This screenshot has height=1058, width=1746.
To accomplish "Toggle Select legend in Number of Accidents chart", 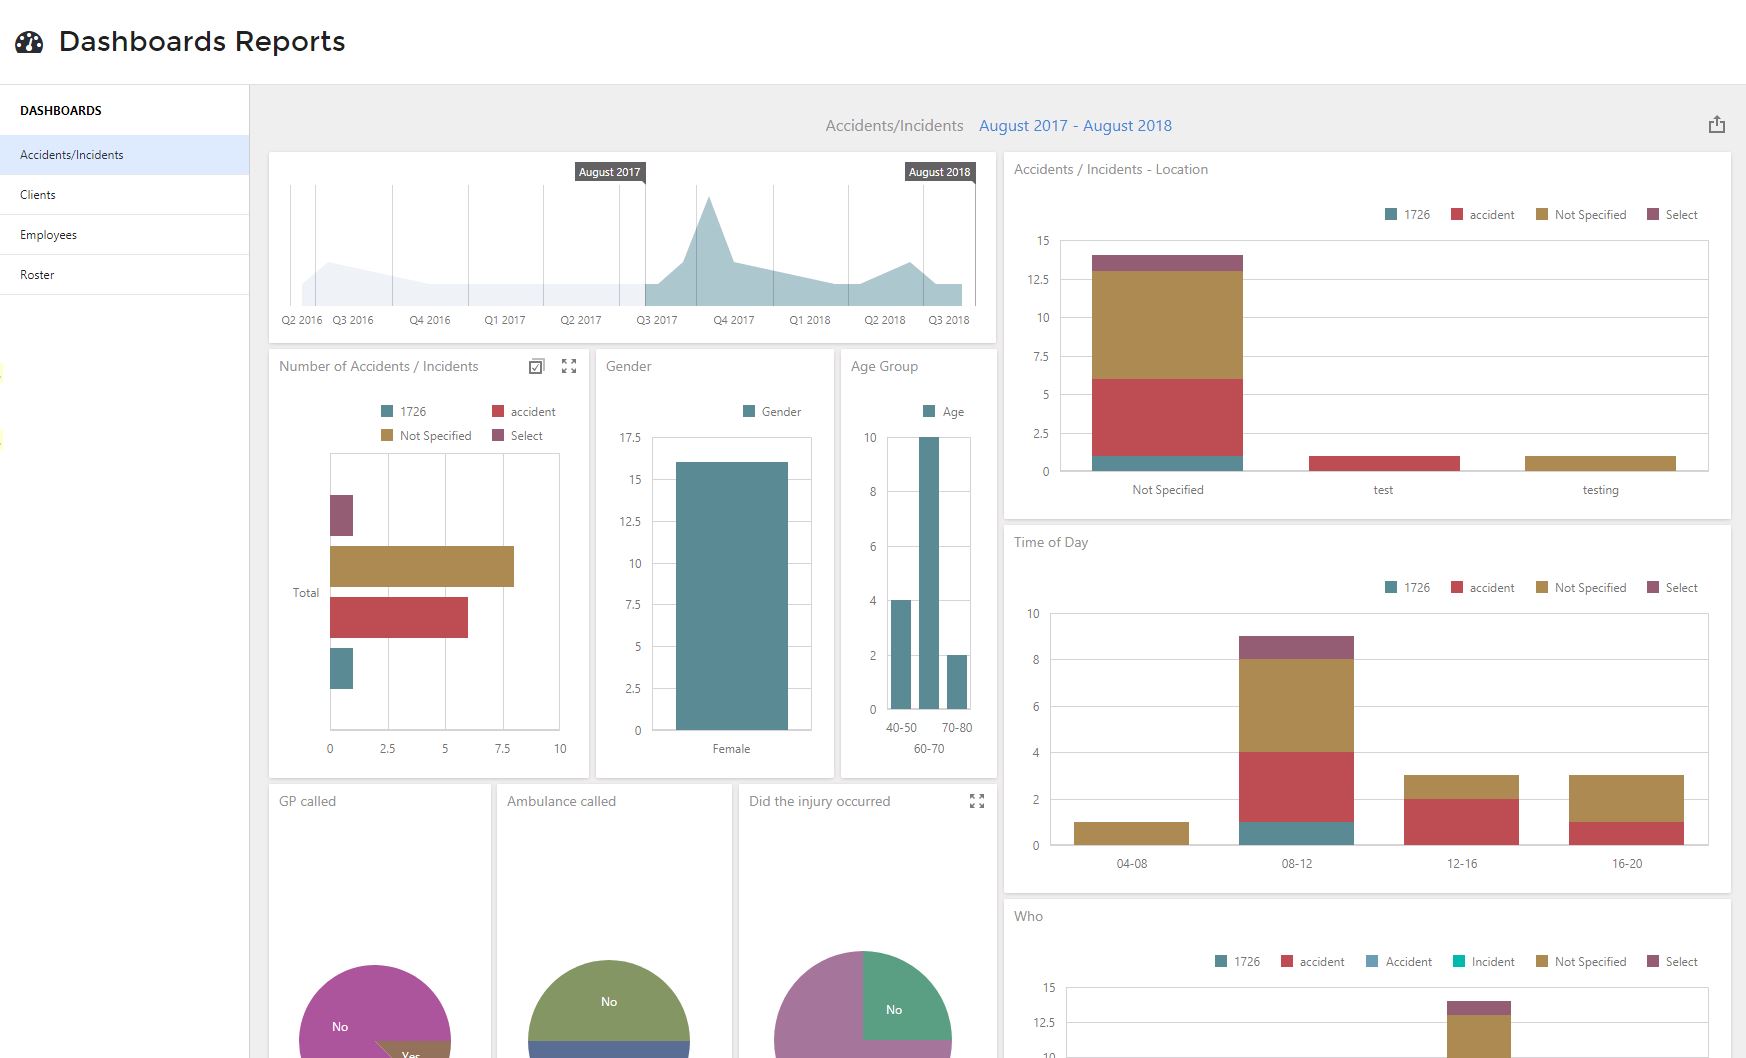I will pyautogui.click(x=517, y=436).
